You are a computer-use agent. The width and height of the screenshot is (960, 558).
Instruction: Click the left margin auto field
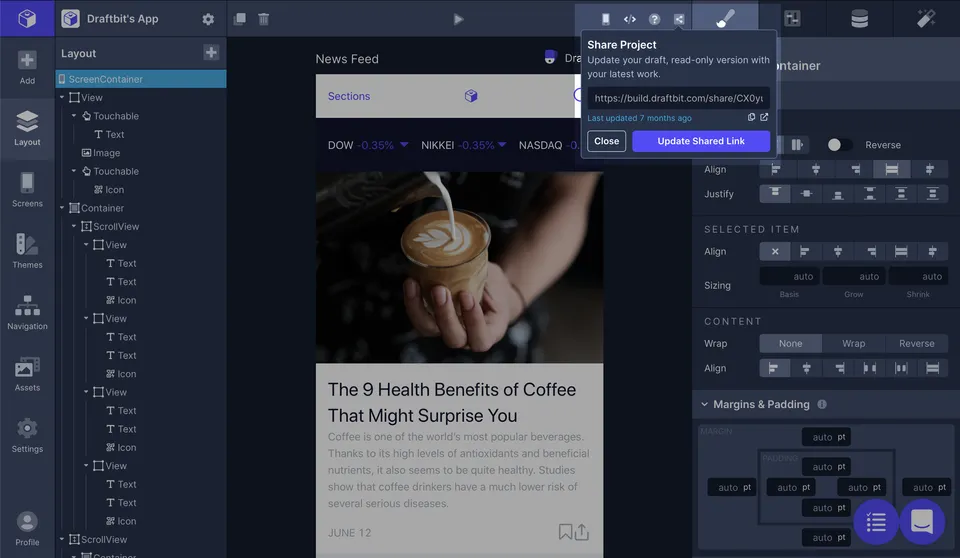(x=732, y=488)
